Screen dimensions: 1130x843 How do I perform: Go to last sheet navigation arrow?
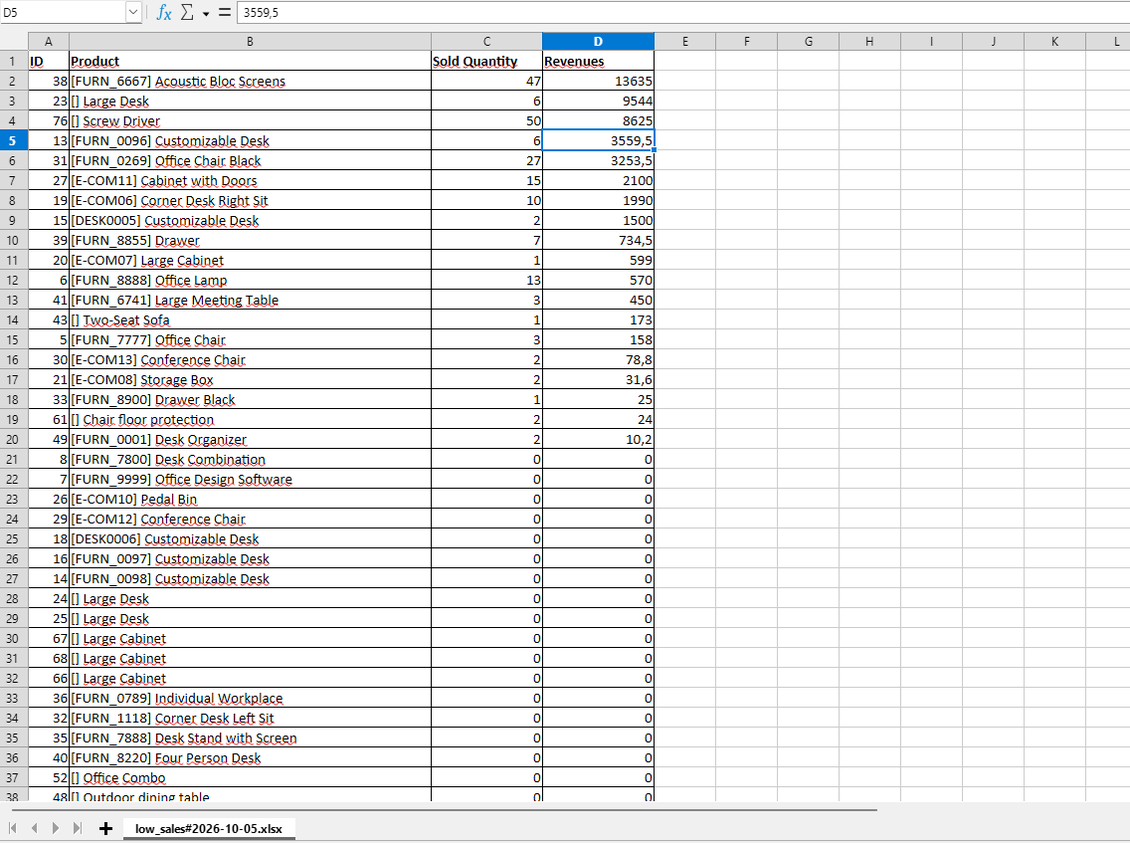coord(77,828)
